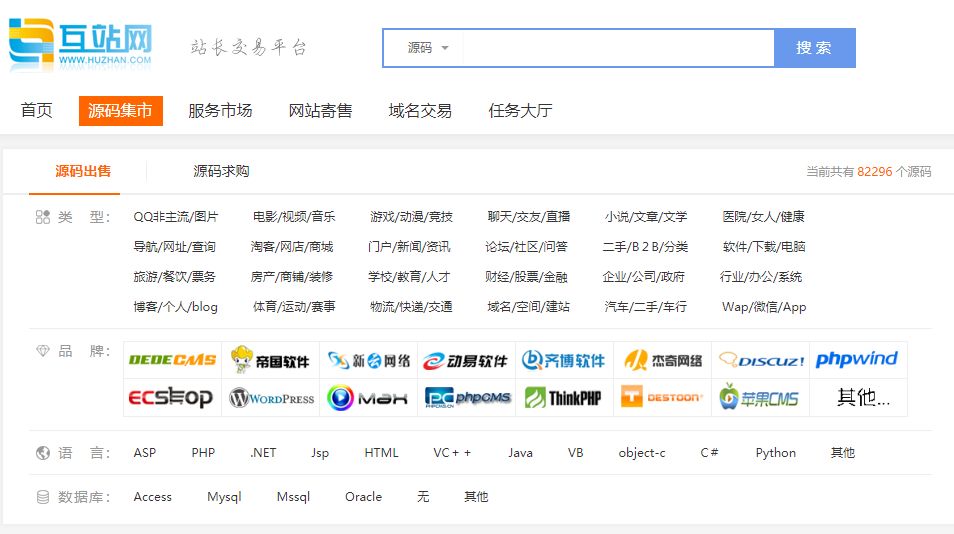Select category 电影/视频/音乐
954x534 pixels.
click(294, 217)
